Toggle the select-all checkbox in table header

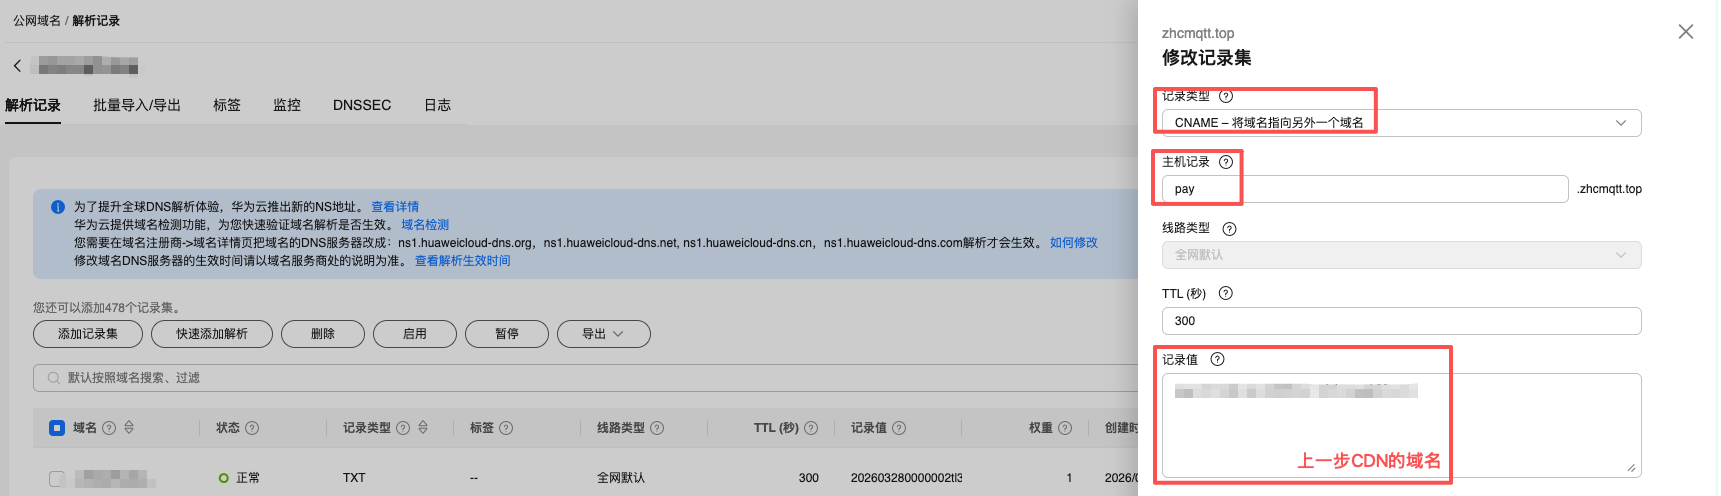pos(57,428)
